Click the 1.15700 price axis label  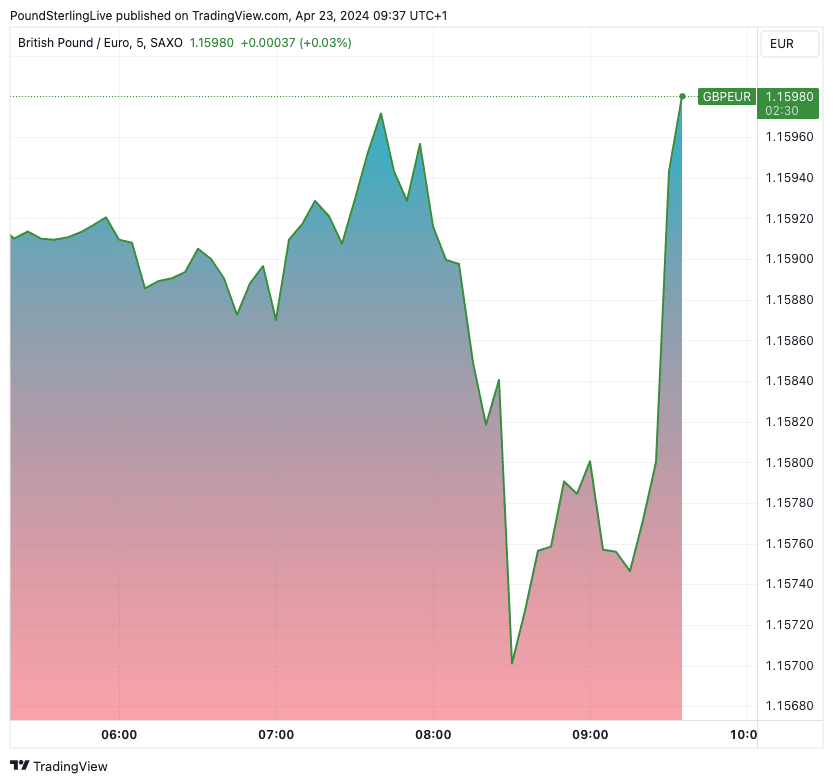click(789, 665)
